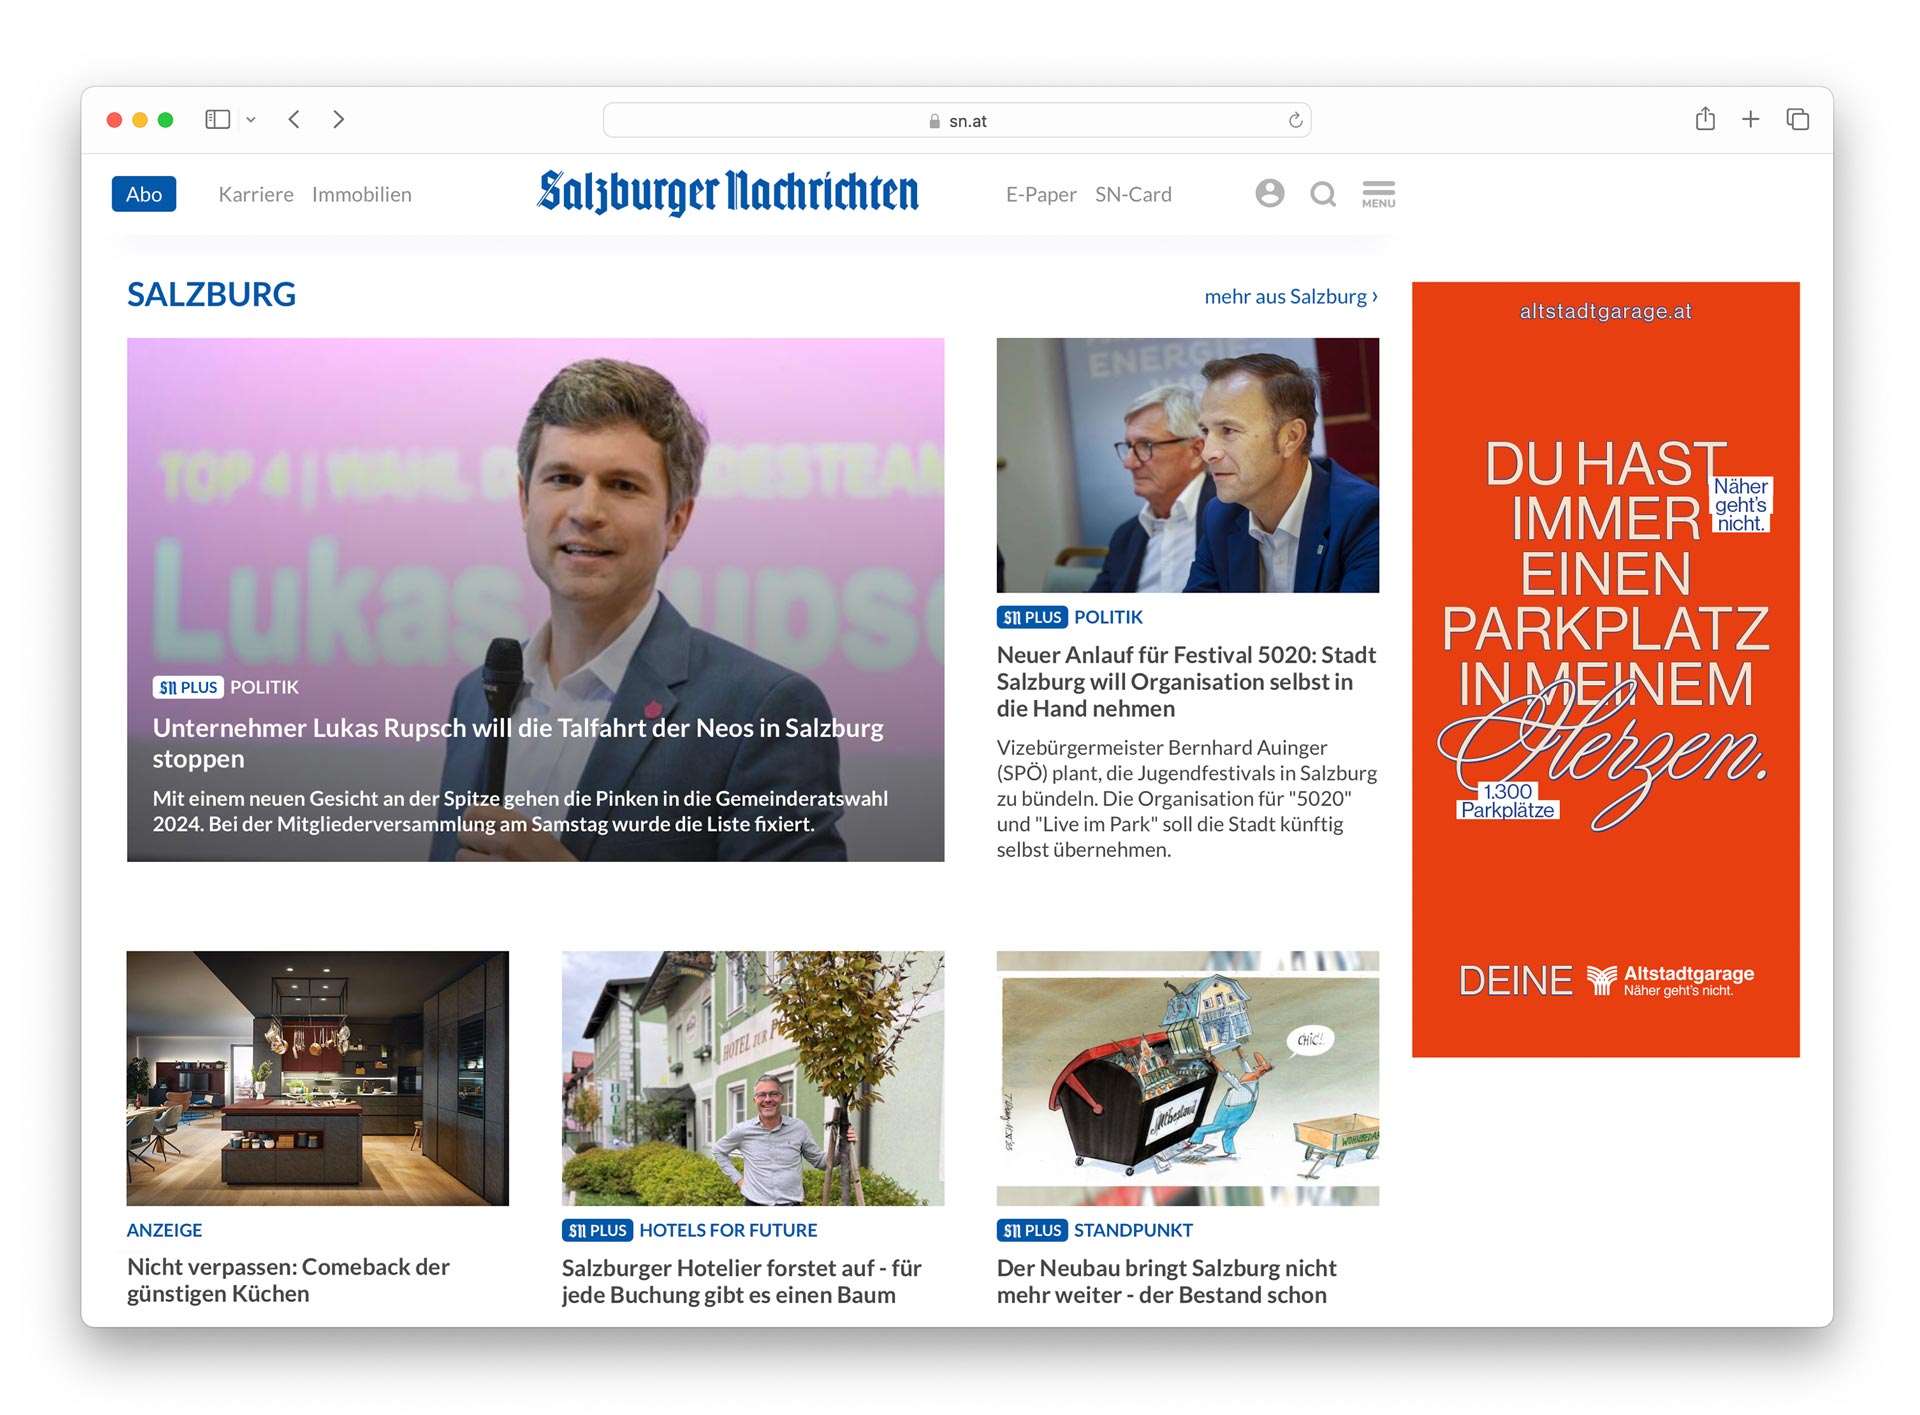Click the SN PLUS badge on Rupsch article
The width and height of the screenshot is (1920, 1415).
(188, 687)
